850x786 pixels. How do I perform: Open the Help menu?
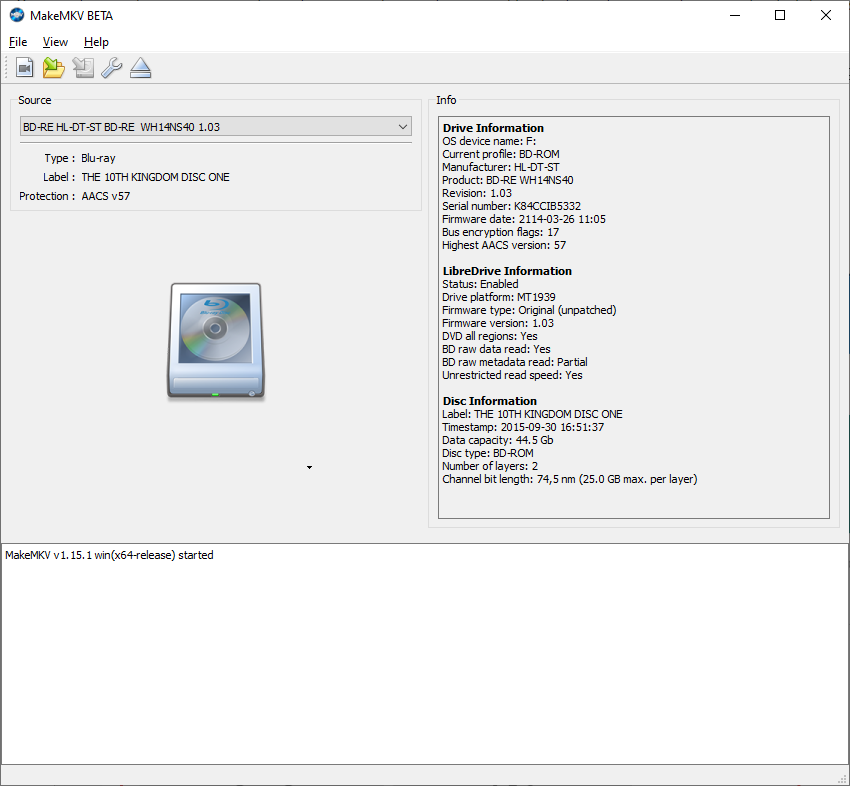point(96,42)
